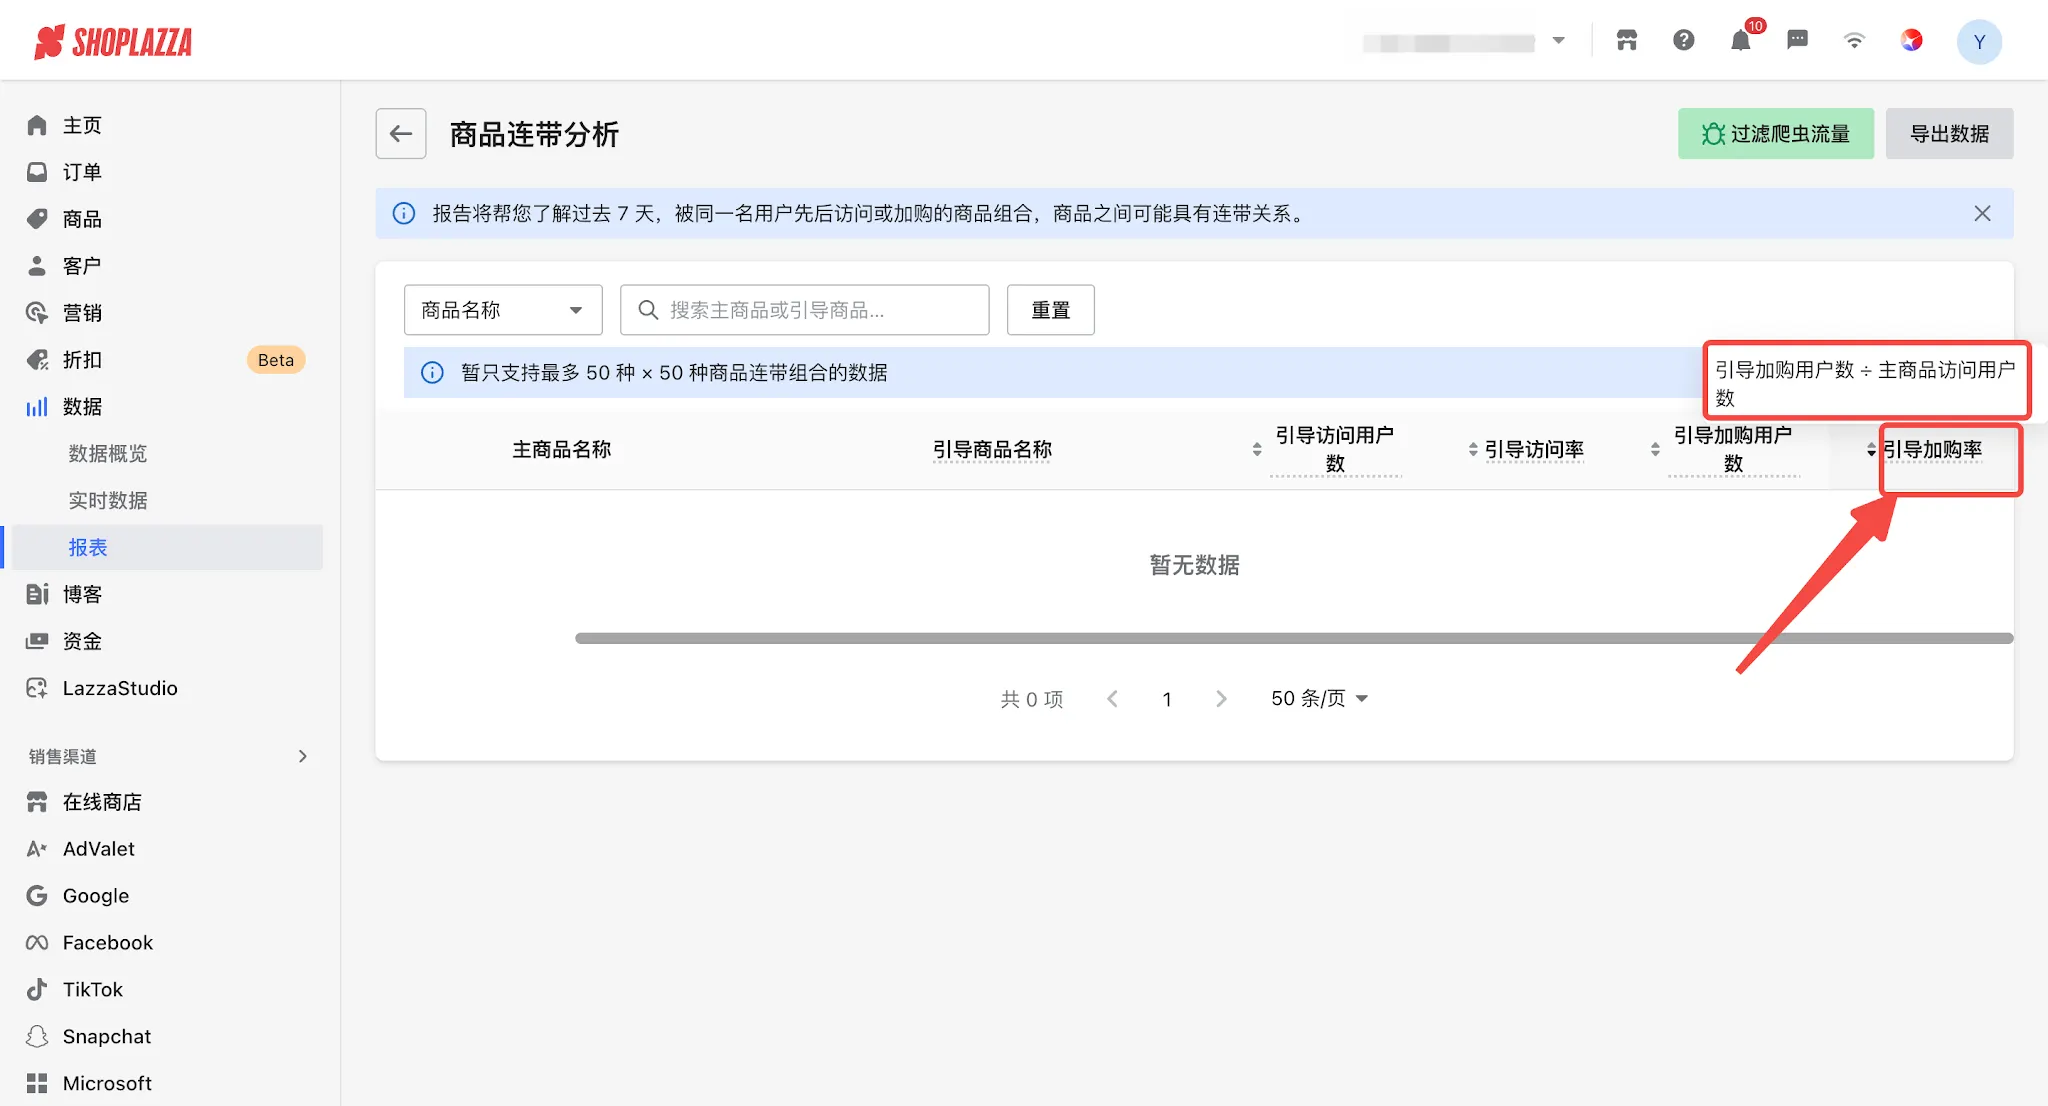Click the 重置 button
The height and width of the screenshot is (1106, 2048).
[x=1050, y=310]
